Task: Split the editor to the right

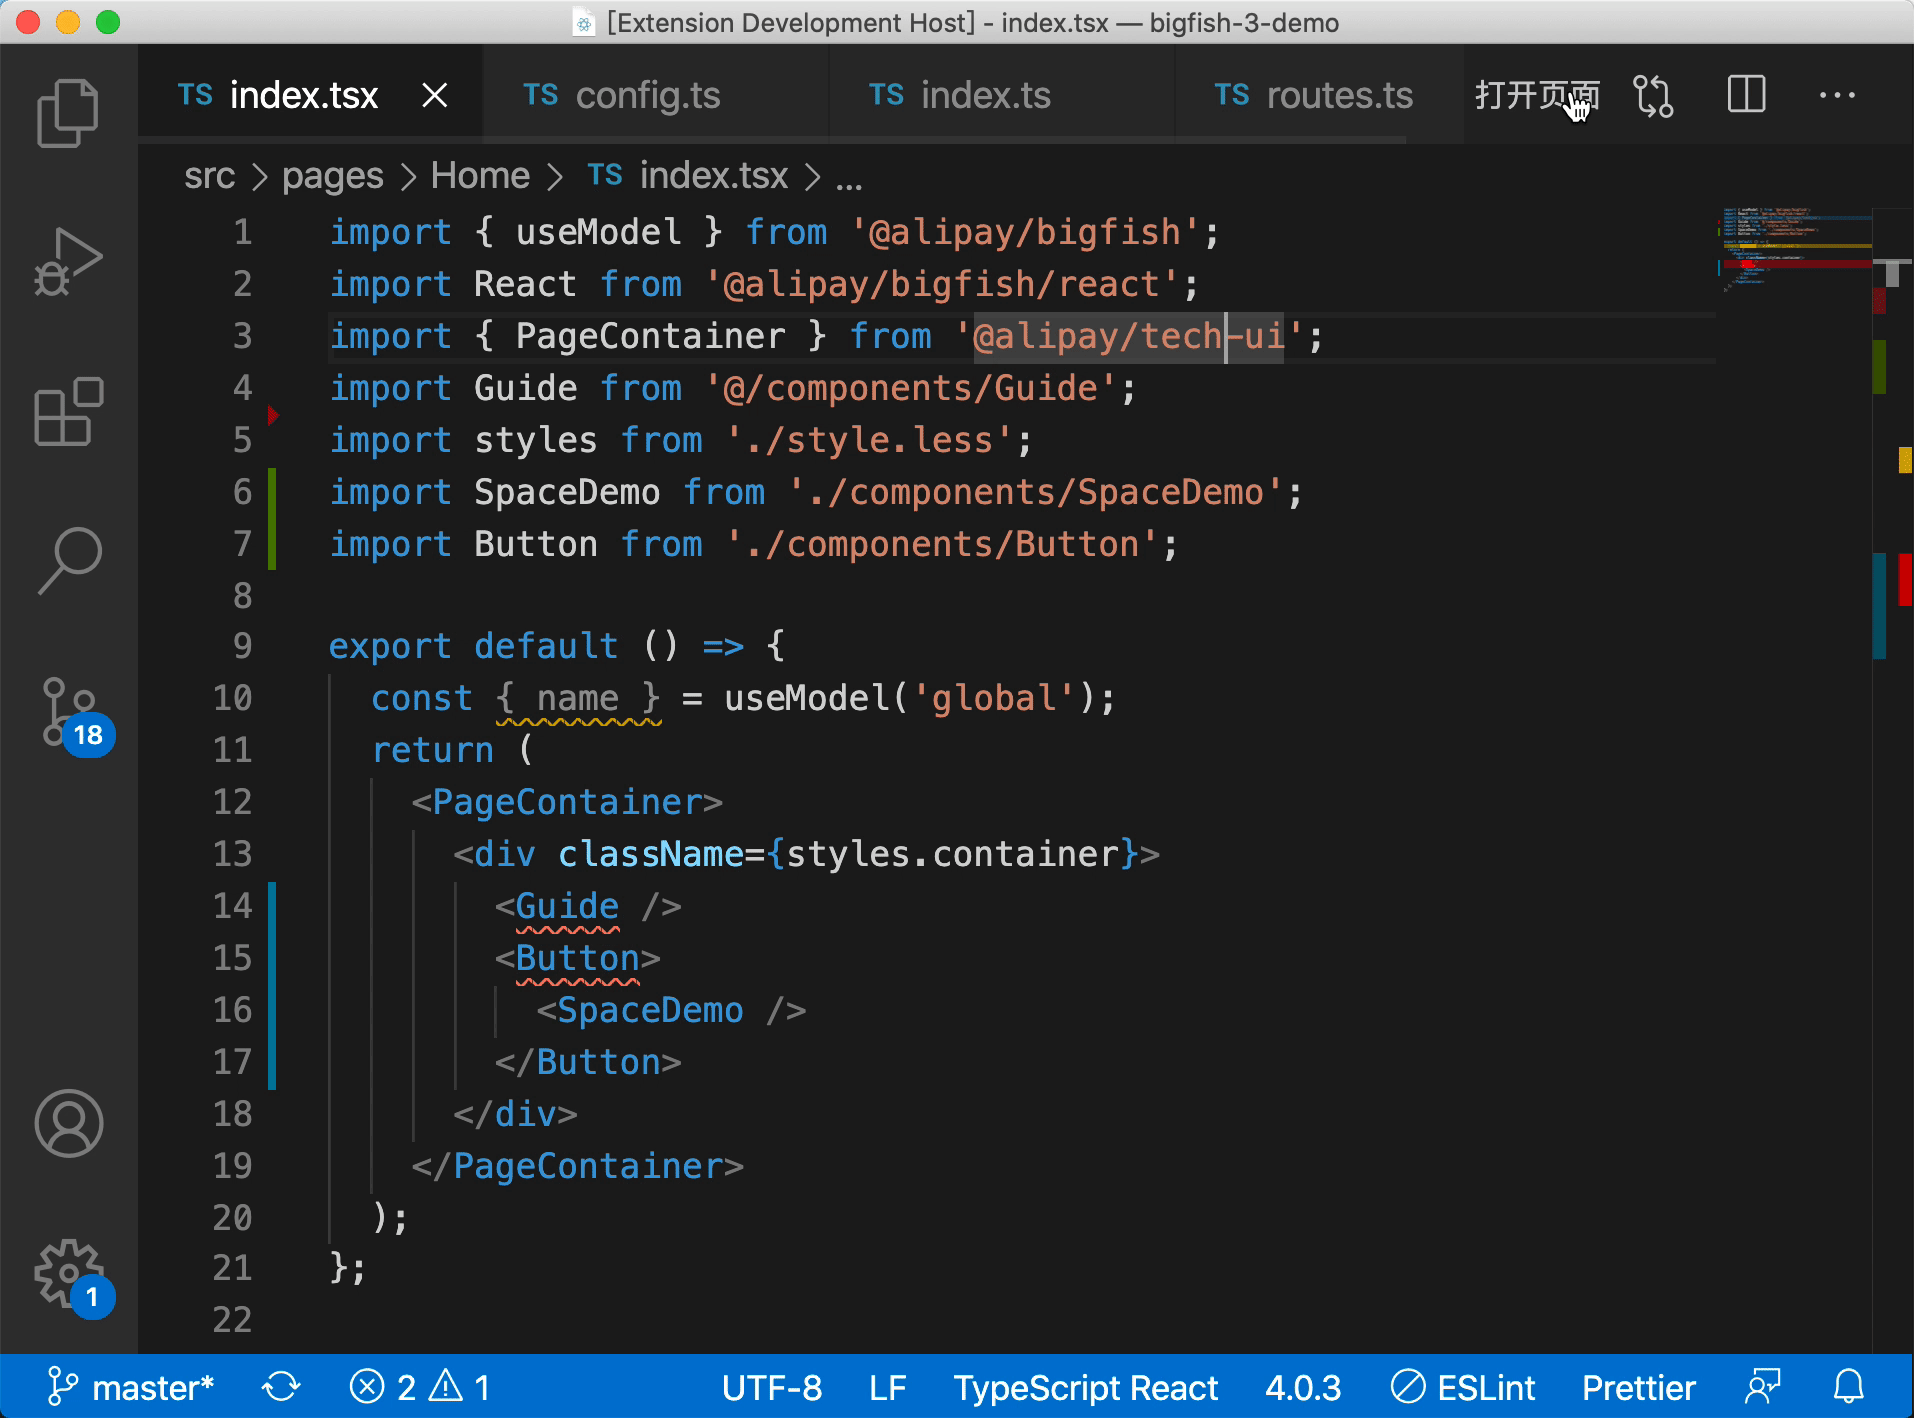Action: point(1746,95)
